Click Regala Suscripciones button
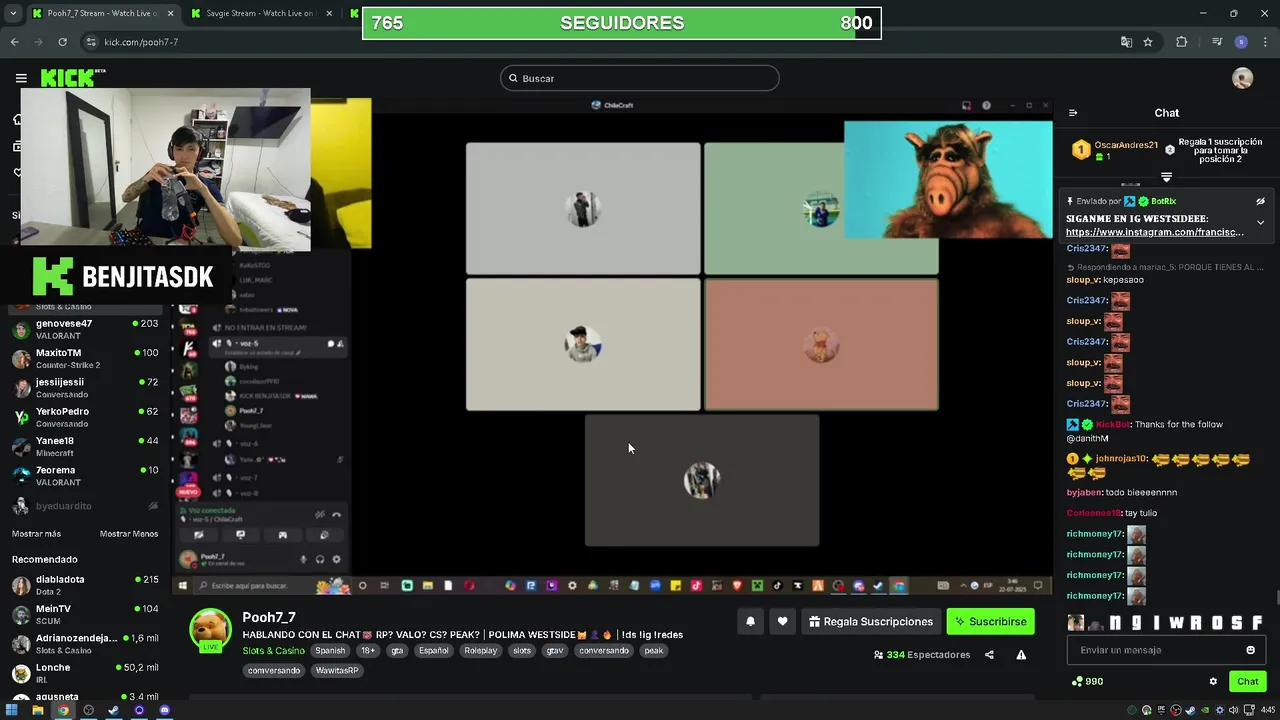Viewport: 1280px width, 720px height. coord(871,621)
